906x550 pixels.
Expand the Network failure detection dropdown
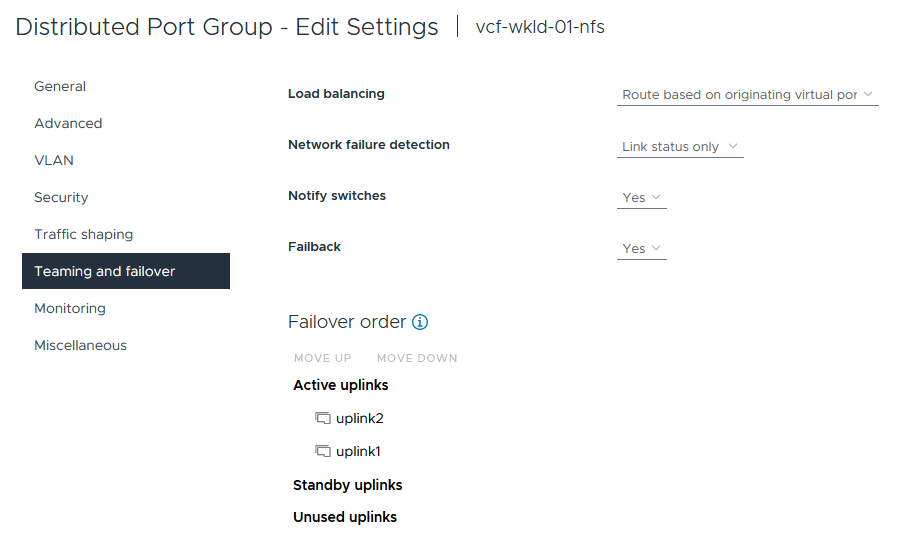pyautogui.click(x=680, y=147)
